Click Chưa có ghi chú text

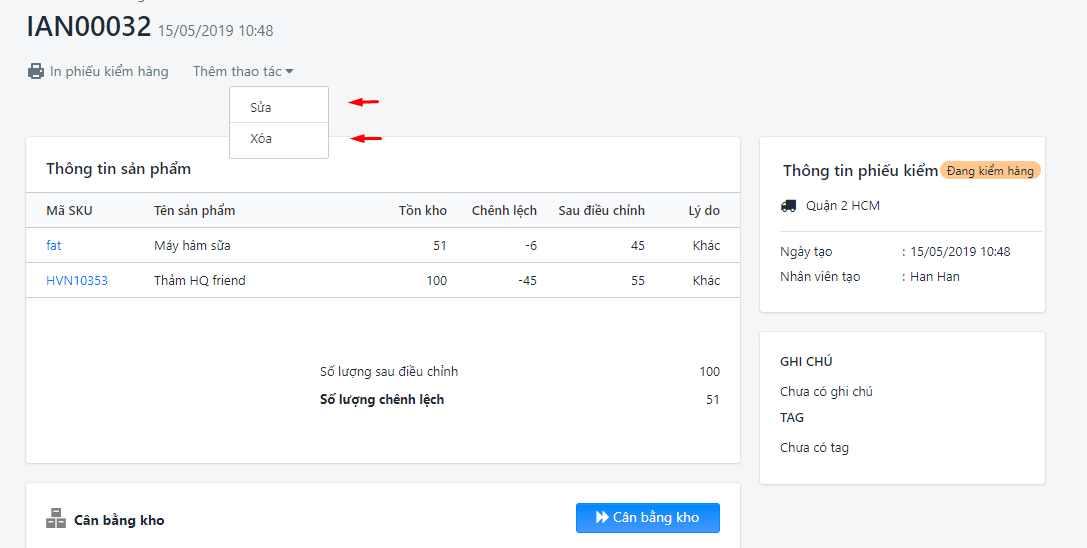[x=826, y=392]
